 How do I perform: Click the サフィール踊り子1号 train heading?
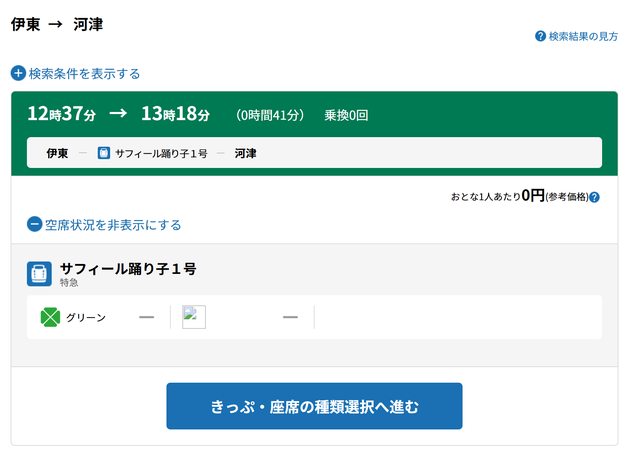point(128,268)
